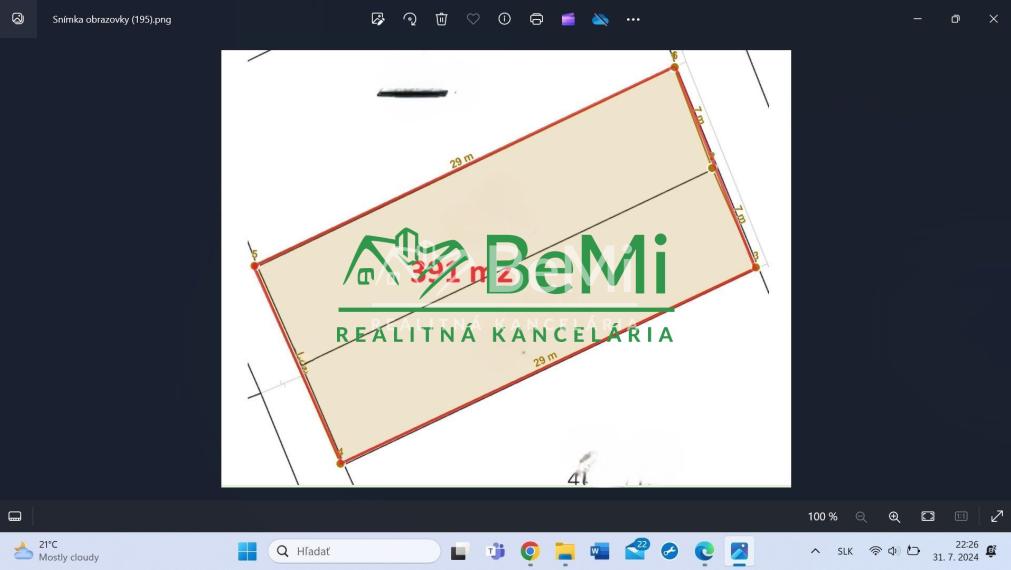Open Clipchamp video editor icon

pos(568,19)
